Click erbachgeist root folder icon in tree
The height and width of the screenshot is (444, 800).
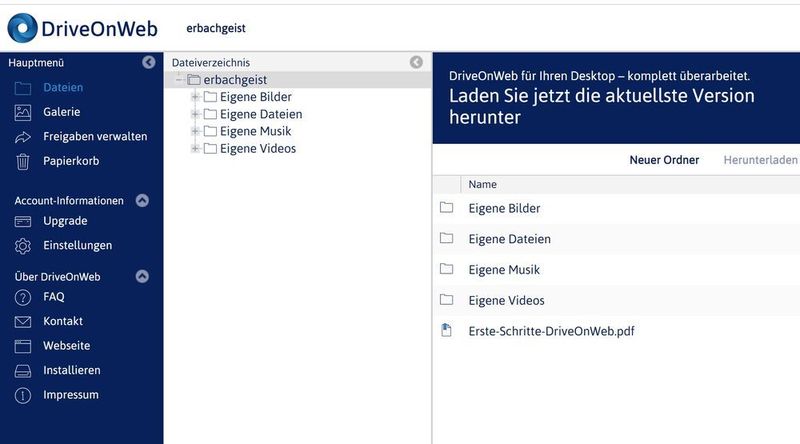(193, 80)
